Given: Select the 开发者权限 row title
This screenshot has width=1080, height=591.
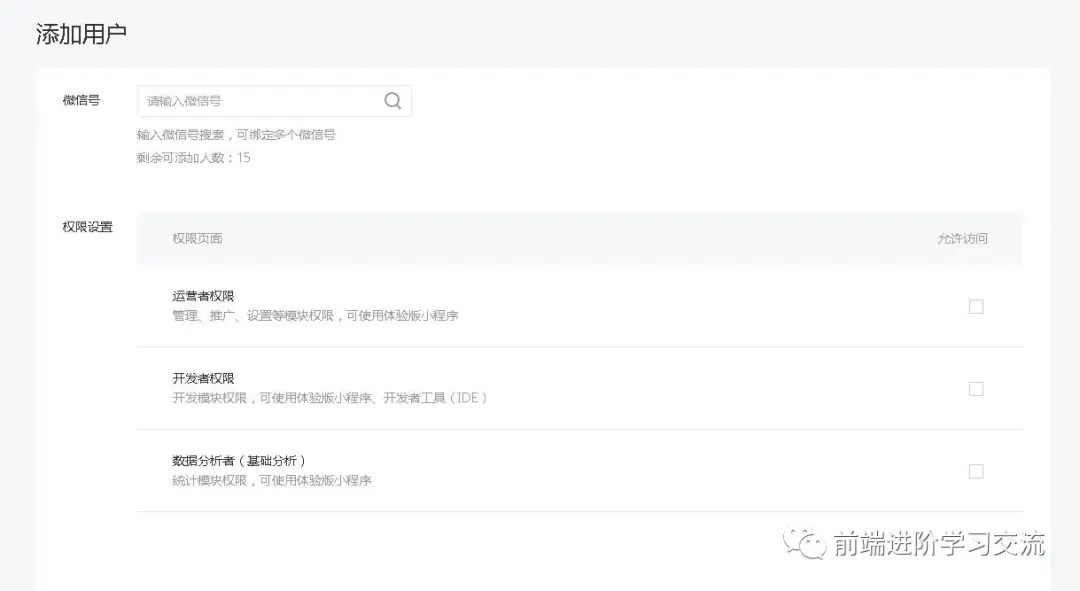Looking at the screenshot, I should pyautogui.click(x=203, y=379).
